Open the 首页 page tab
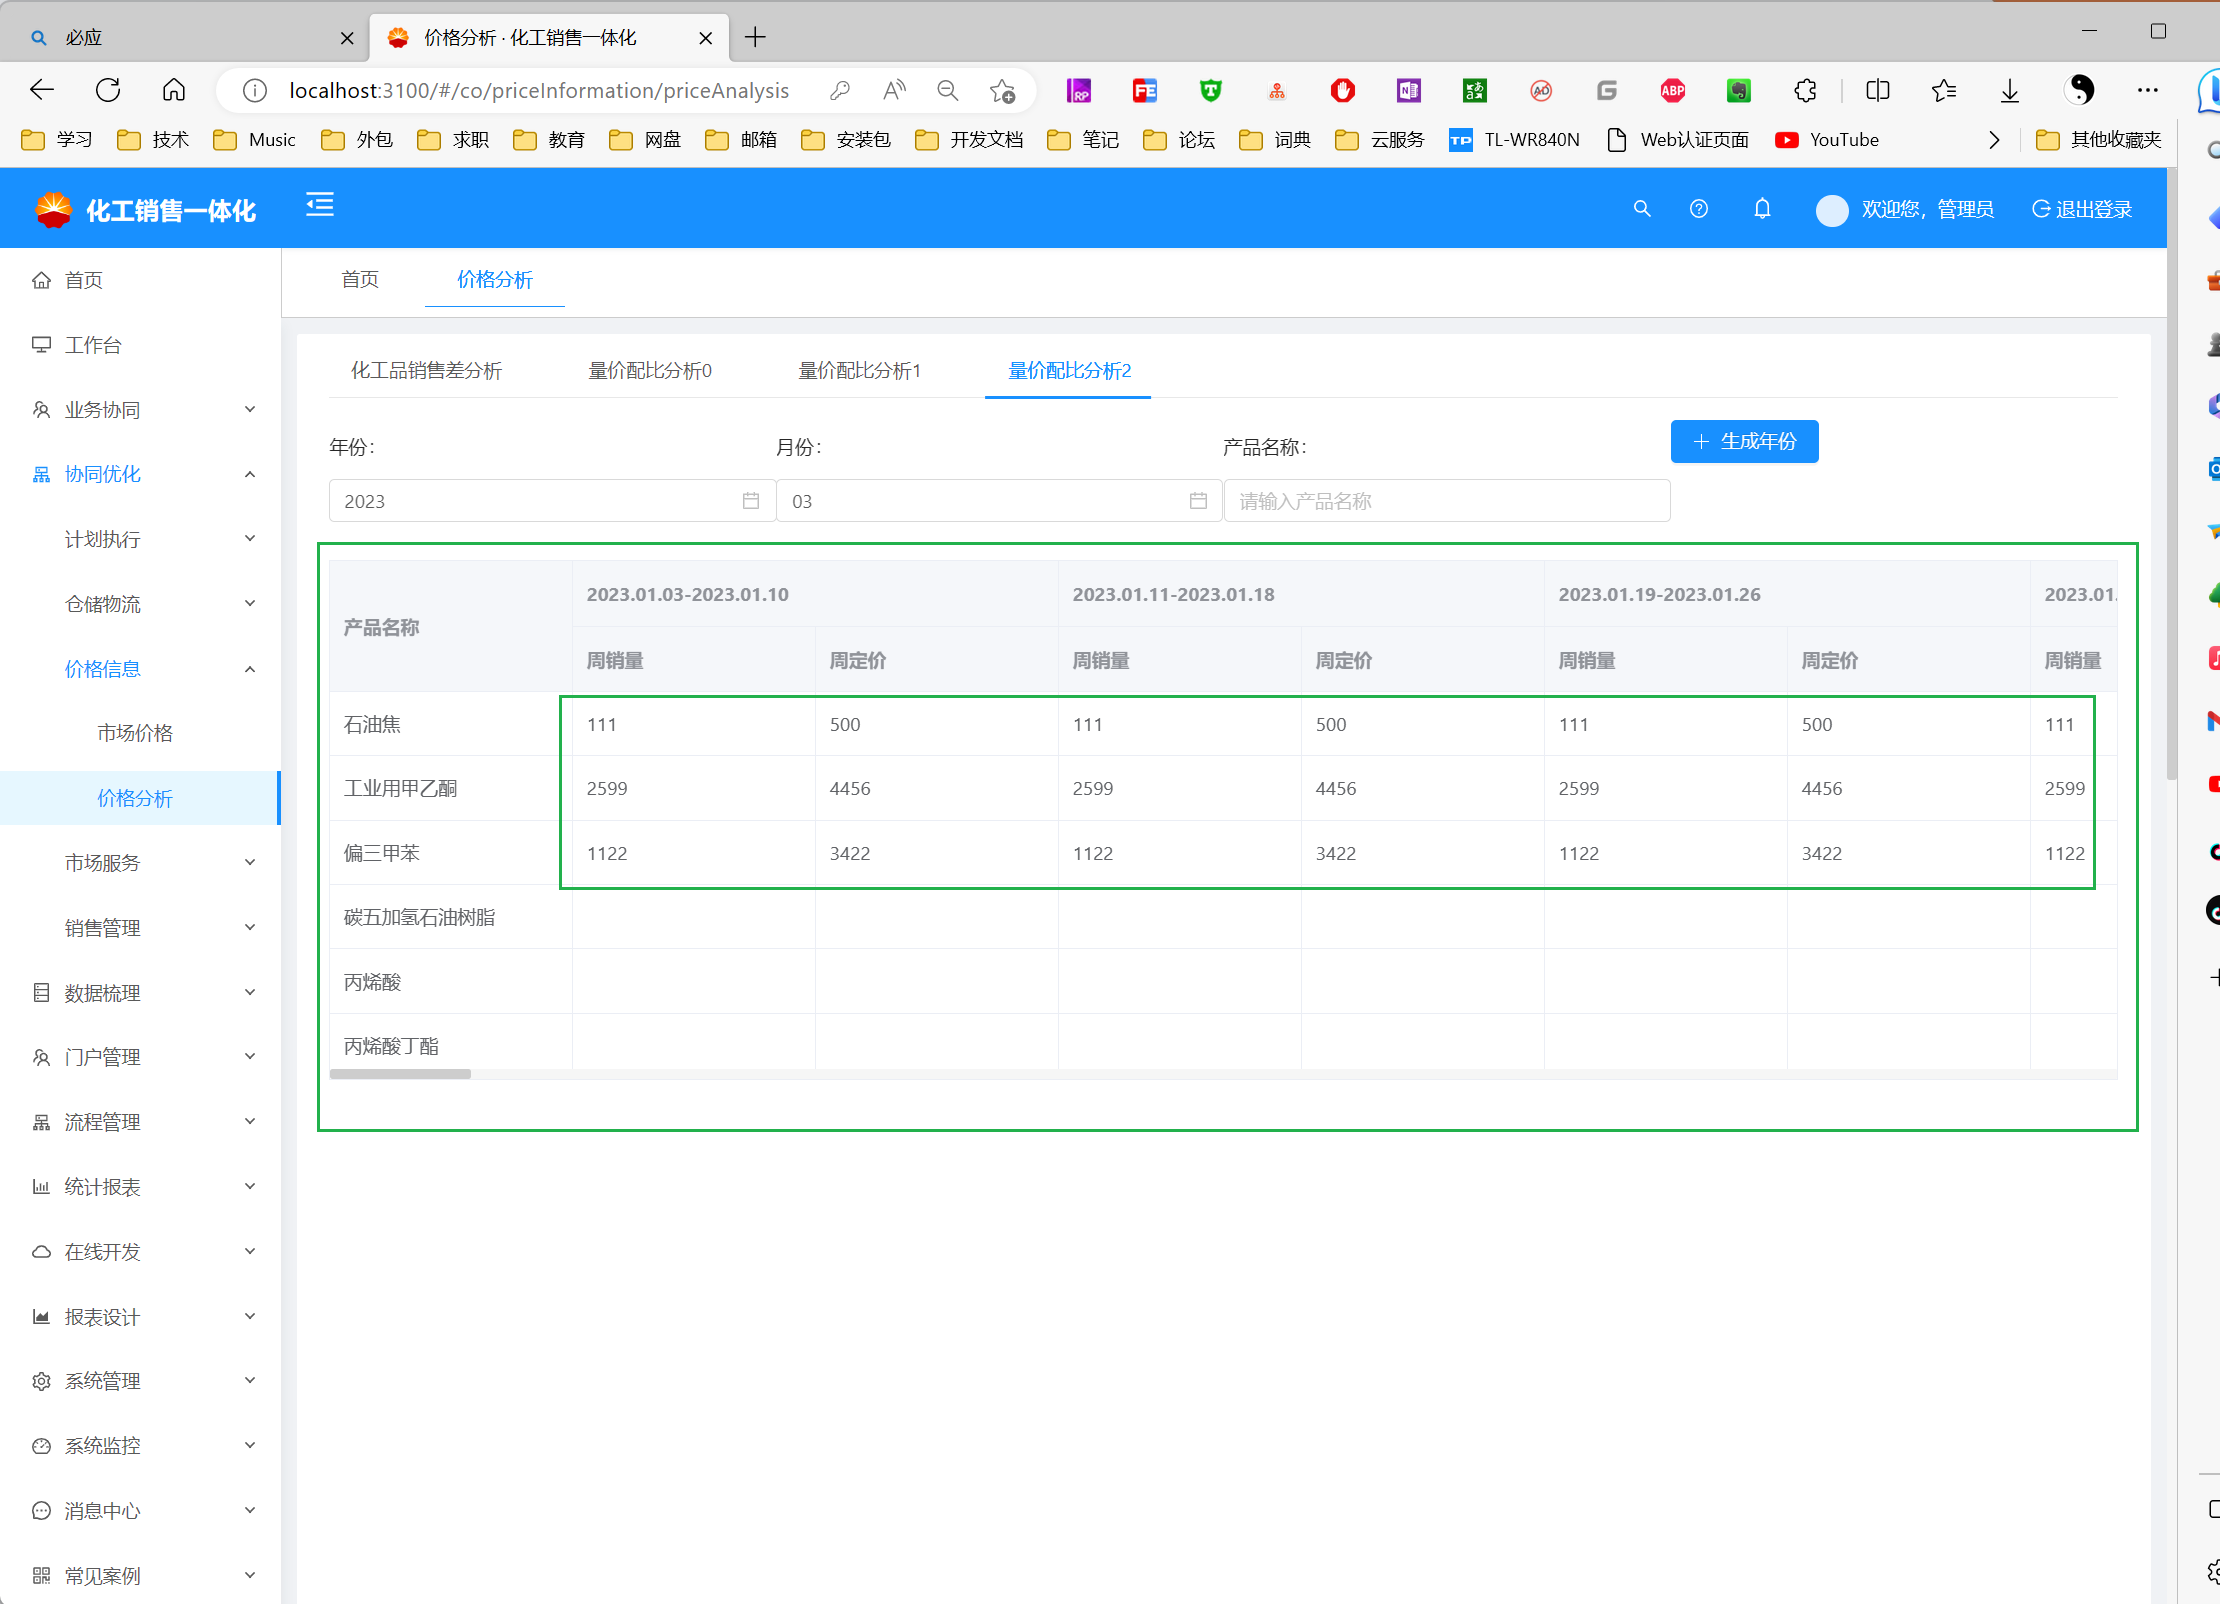Image resolution: width=2220 pixels, height=1604 pixels. click(360, 280)
